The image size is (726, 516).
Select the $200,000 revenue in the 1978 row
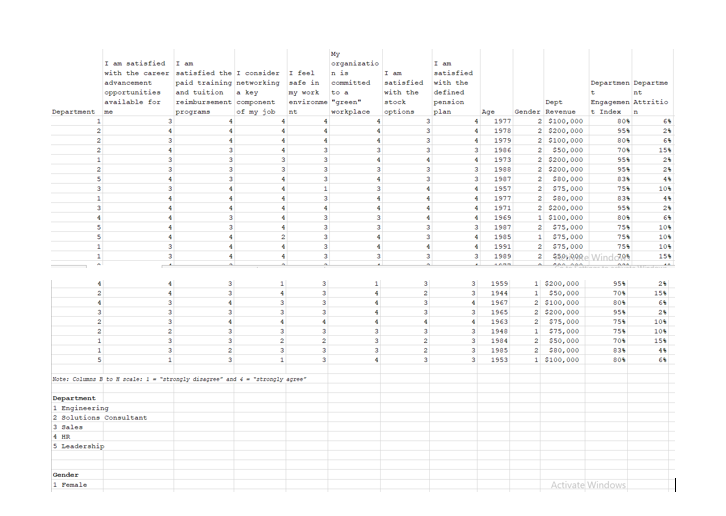click(566, 131)
